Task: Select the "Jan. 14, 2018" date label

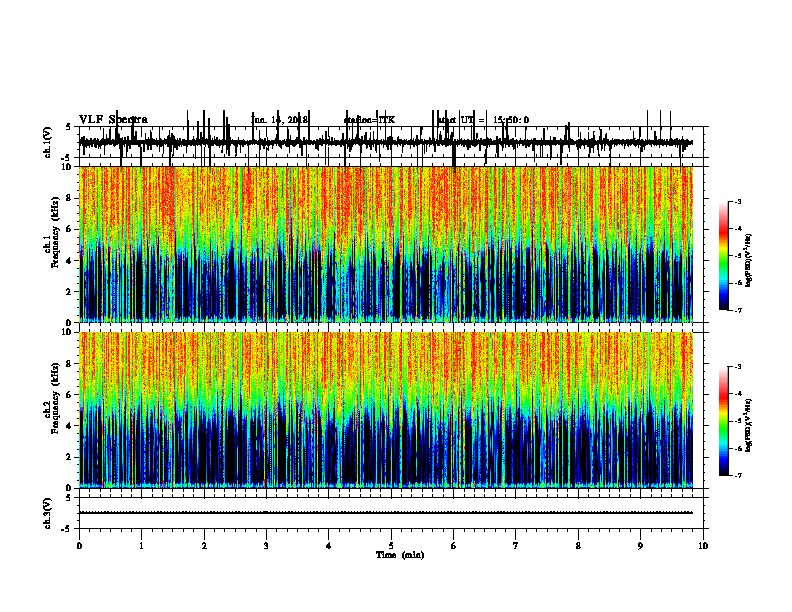Action: (279, 120)
